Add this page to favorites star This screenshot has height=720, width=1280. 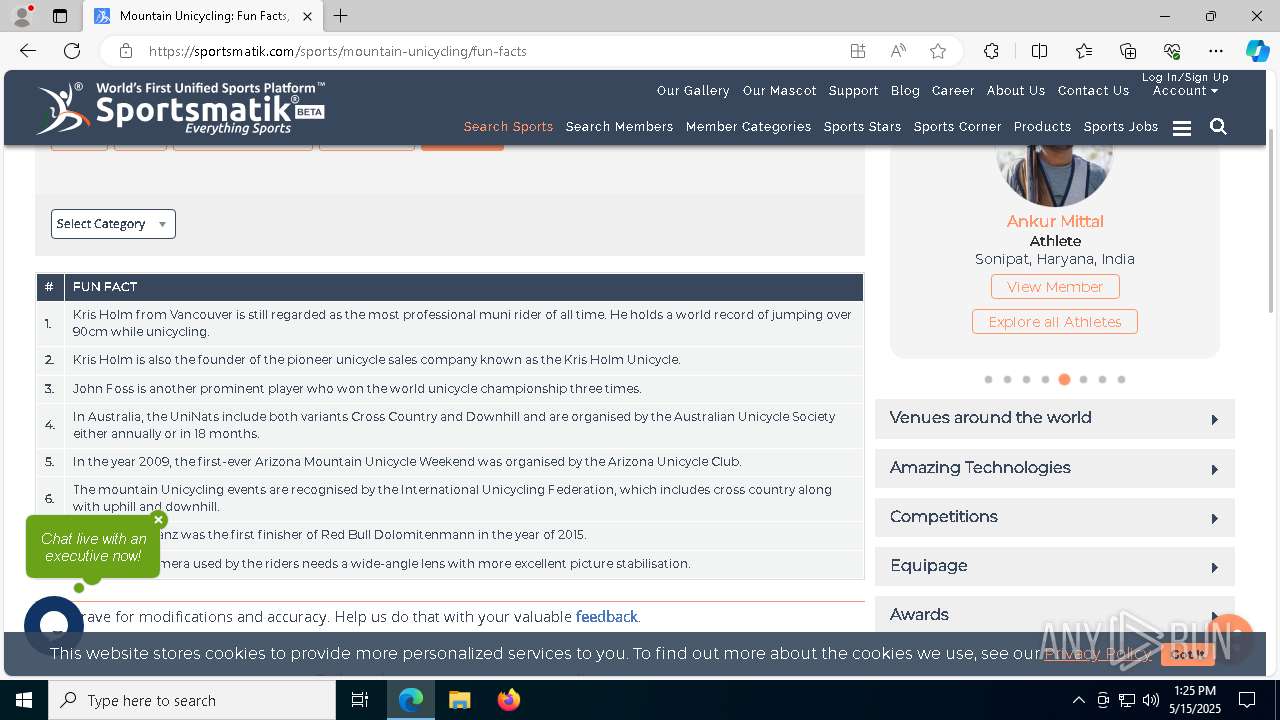(x=938, y=51)
